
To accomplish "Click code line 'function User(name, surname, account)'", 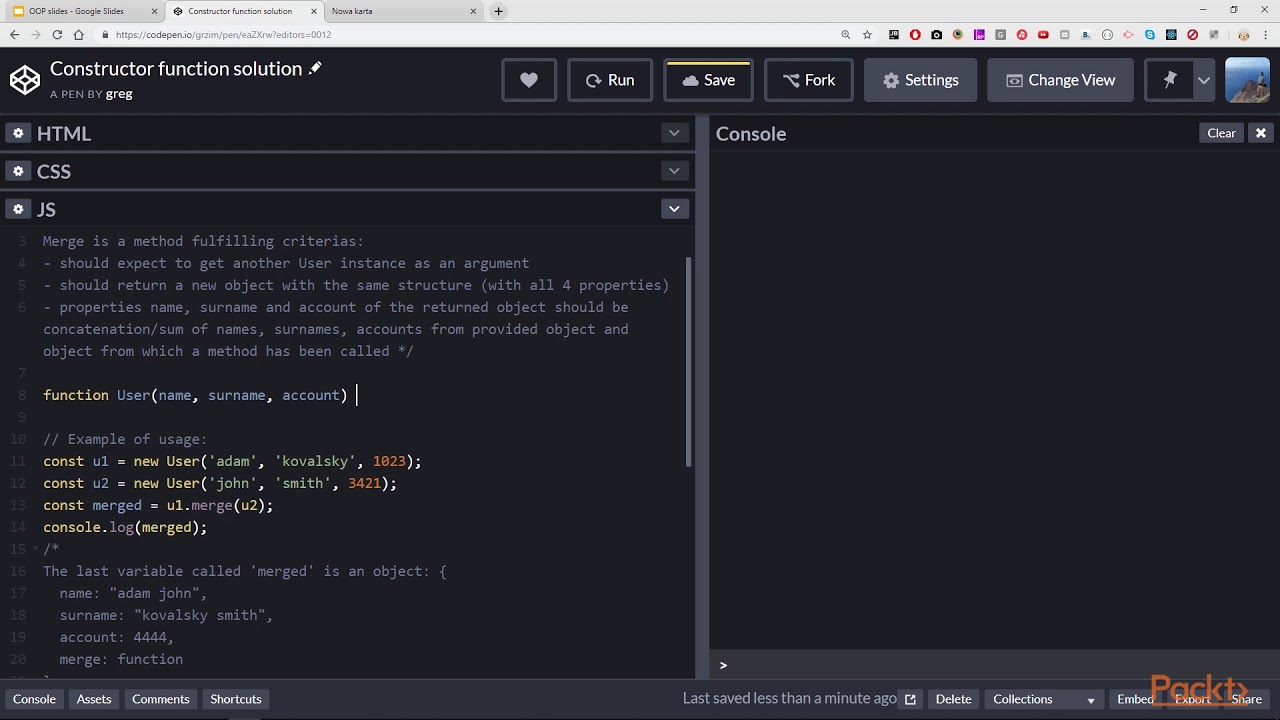I will tap(195, 395).
